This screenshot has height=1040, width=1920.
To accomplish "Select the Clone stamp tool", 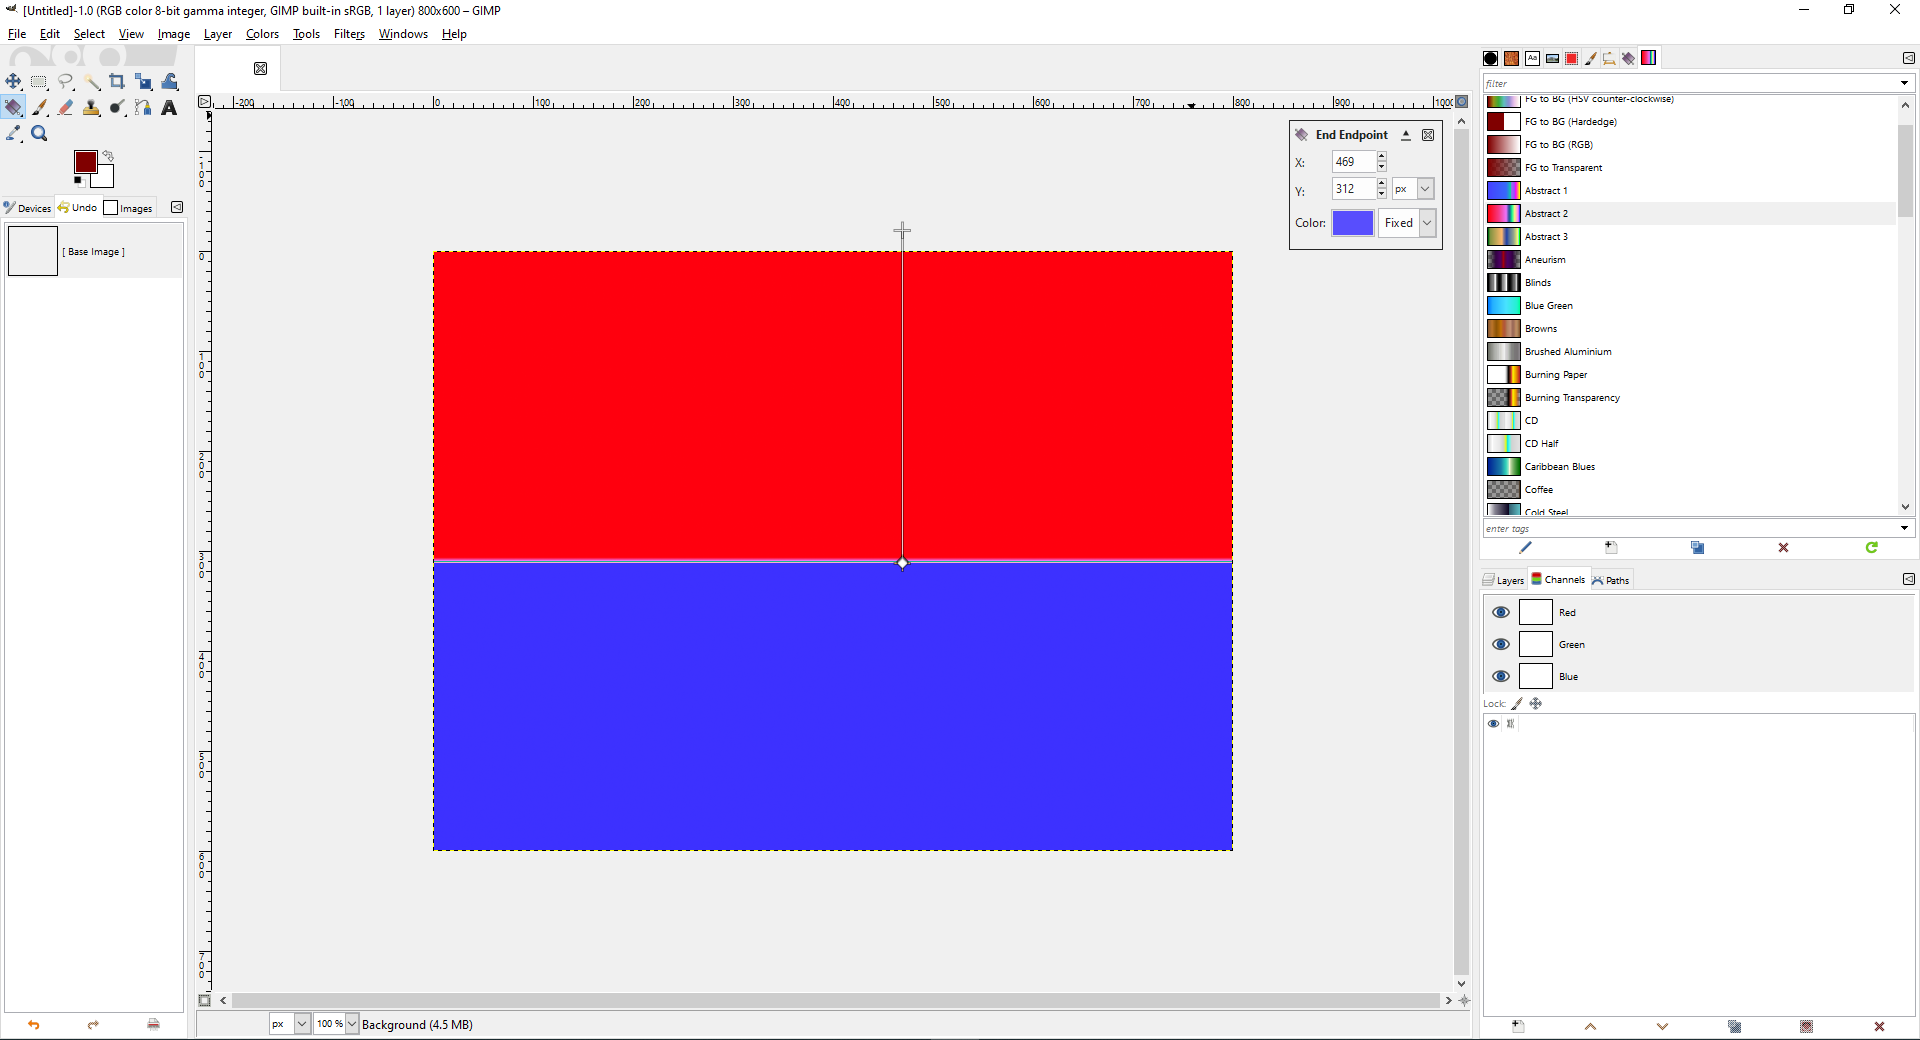I will tap(91, 107).
